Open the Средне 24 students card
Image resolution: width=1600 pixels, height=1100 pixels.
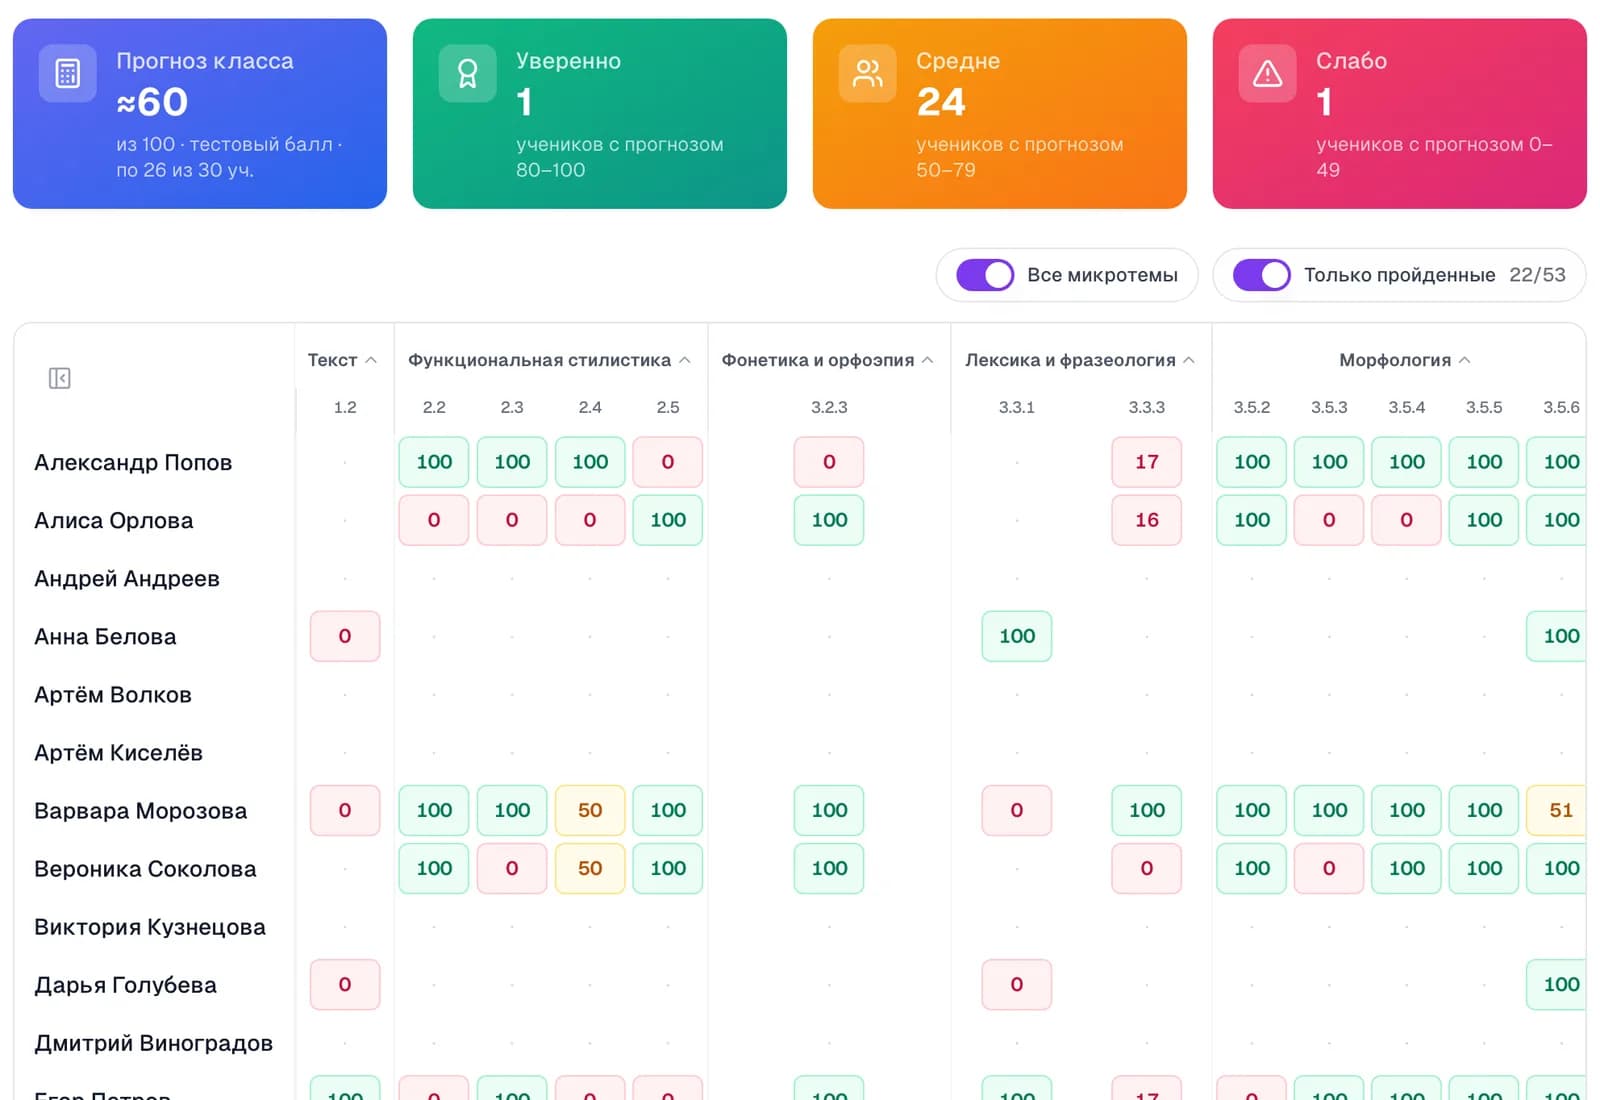pyautogui.click(x=1000, y=114)
